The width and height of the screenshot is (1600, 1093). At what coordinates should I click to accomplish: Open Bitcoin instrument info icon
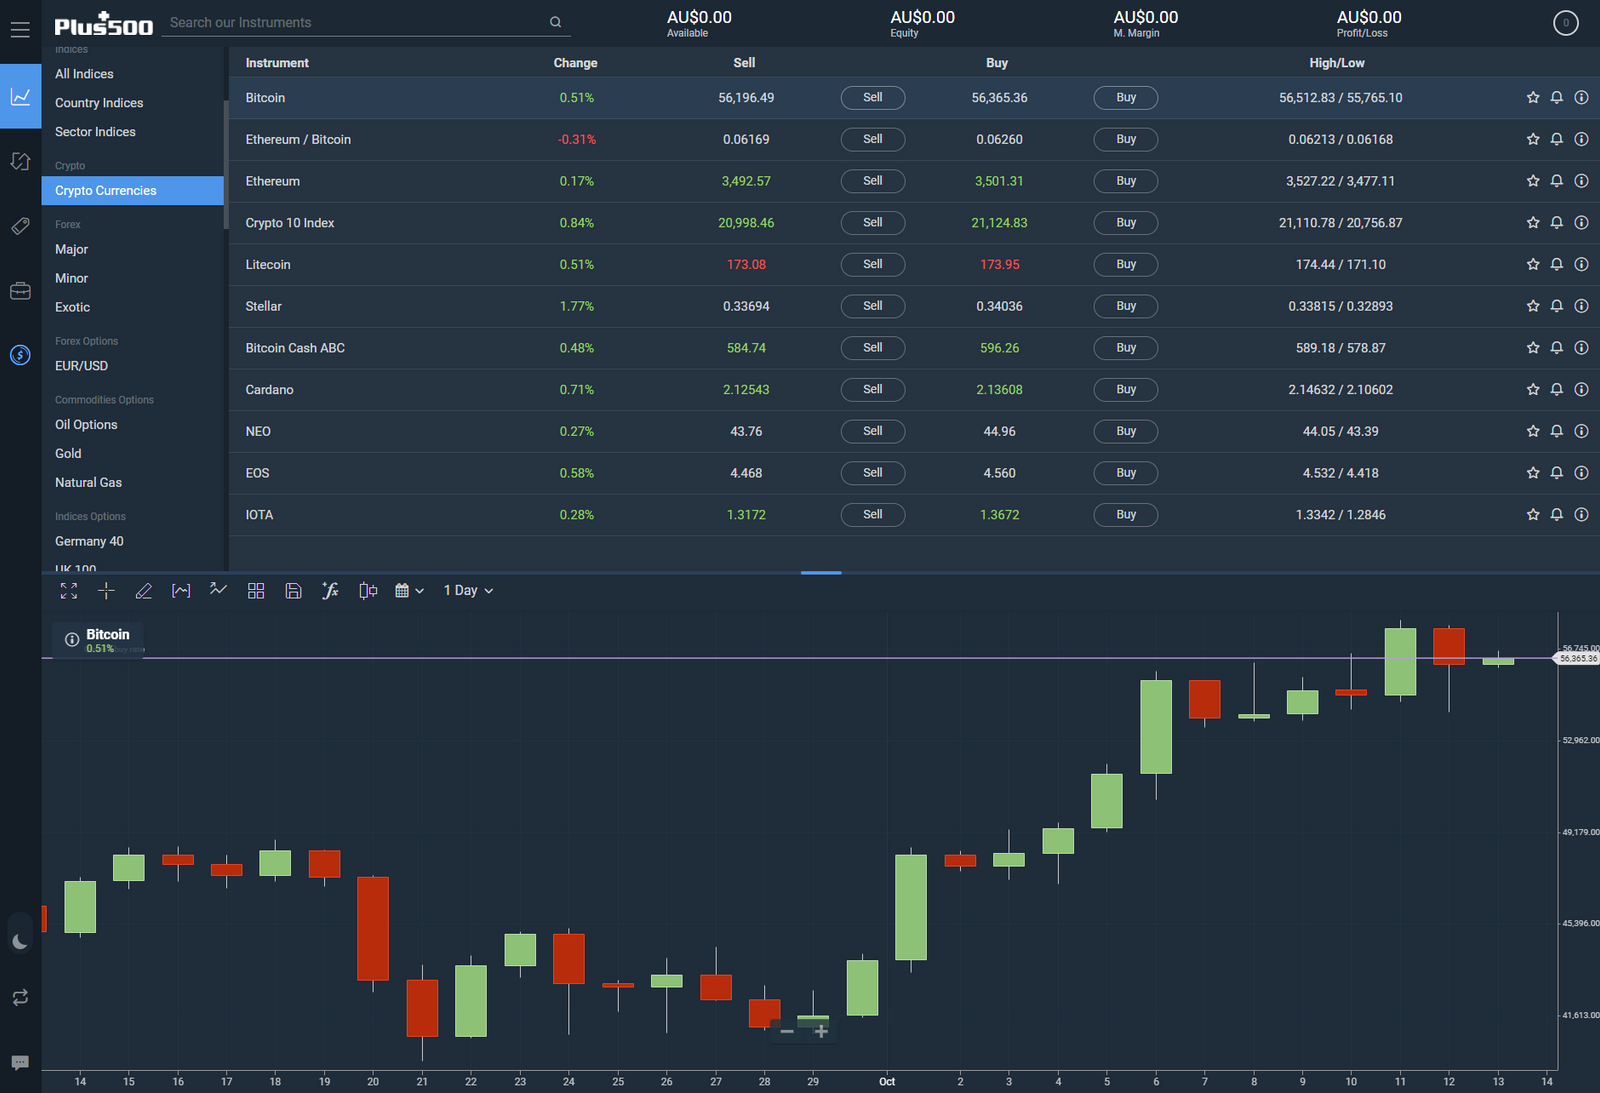(1581, 98)
